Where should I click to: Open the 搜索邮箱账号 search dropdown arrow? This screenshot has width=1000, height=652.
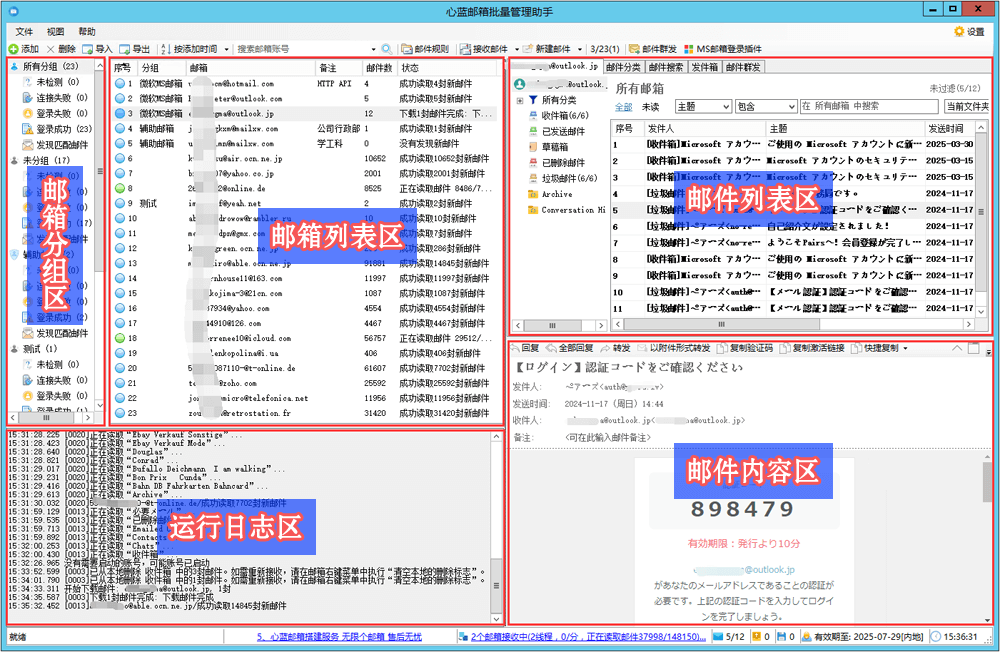[373, 49]
